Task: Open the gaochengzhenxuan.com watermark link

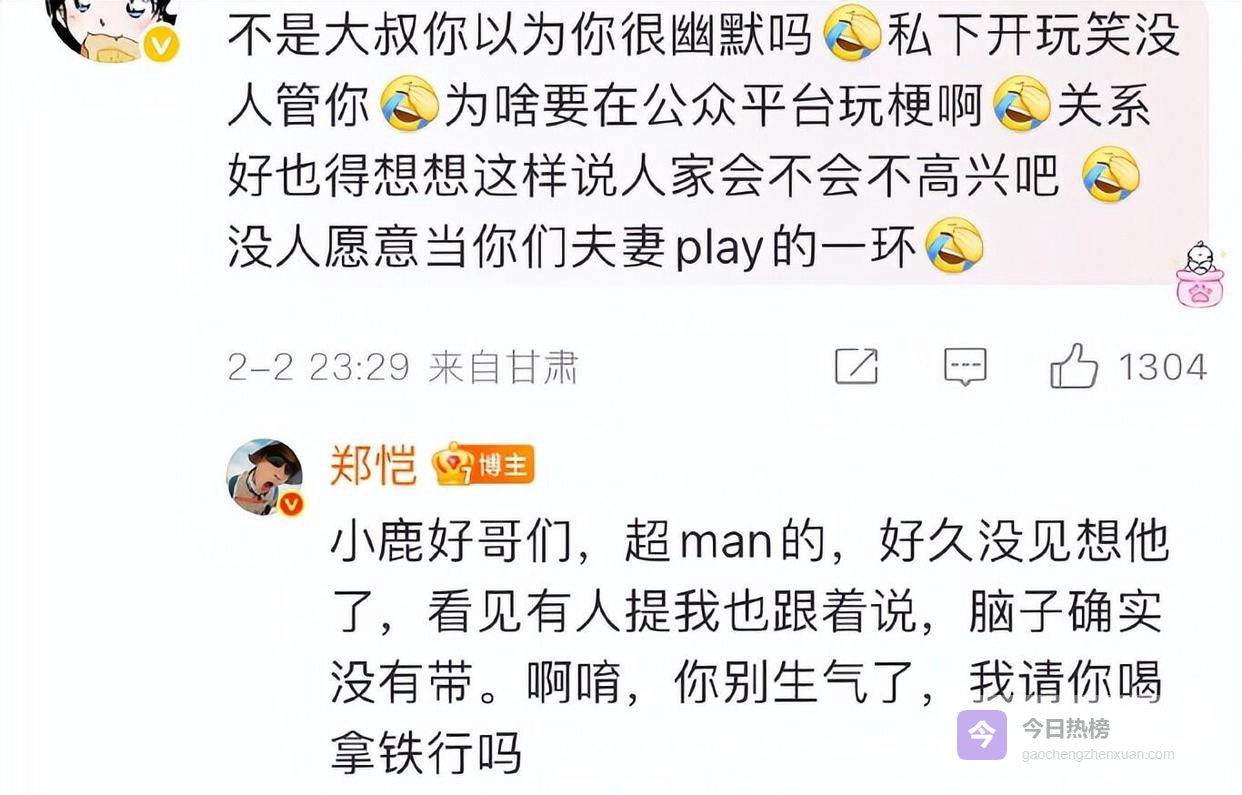Action: tap(1098, 755)
